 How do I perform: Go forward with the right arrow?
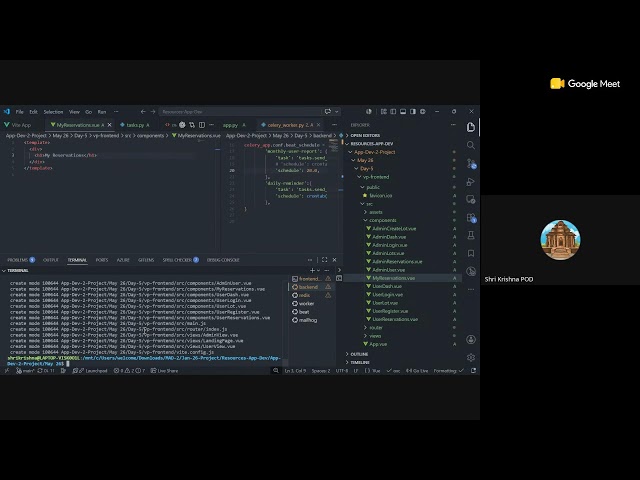(x=153, y=111)
